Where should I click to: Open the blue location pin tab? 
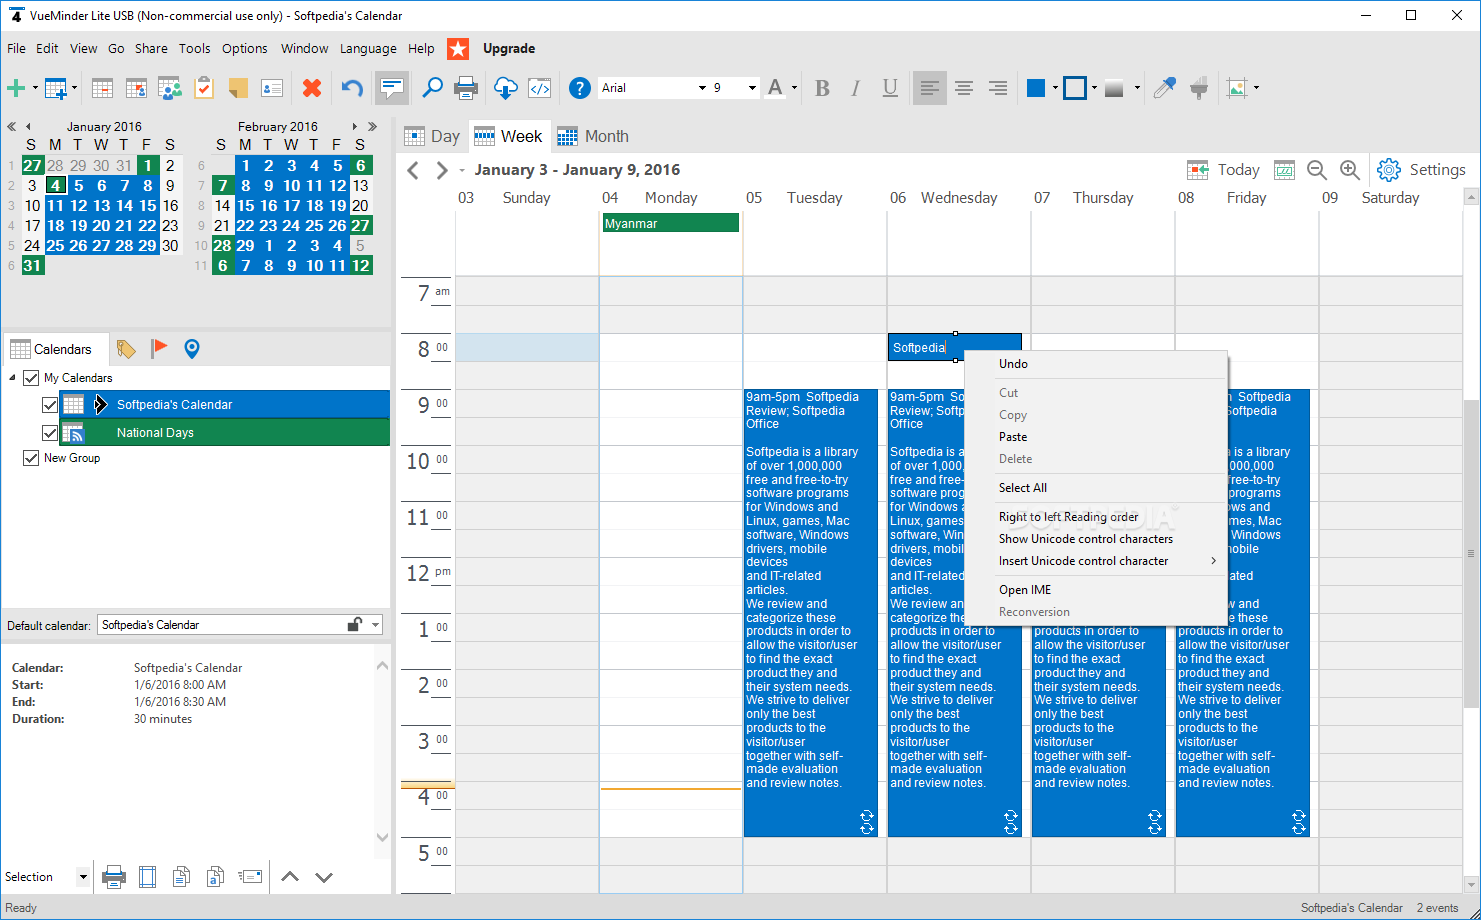click(192, 348)
